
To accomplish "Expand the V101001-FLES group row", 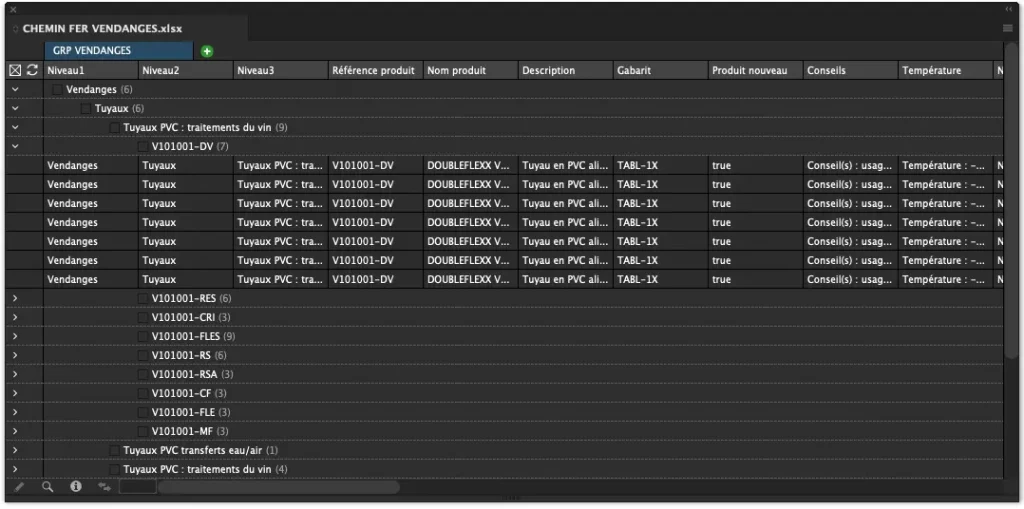I will click(15, 337).
